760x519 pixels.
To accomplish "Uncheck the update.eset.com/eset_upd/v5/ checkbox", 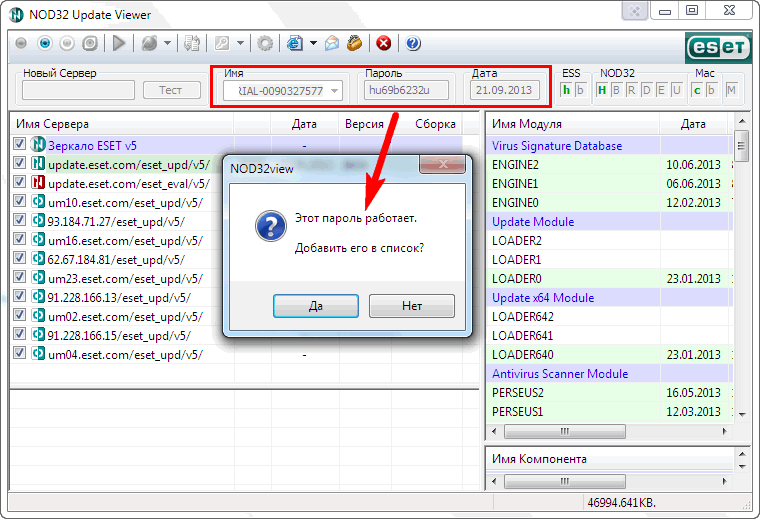I will 19,163.
